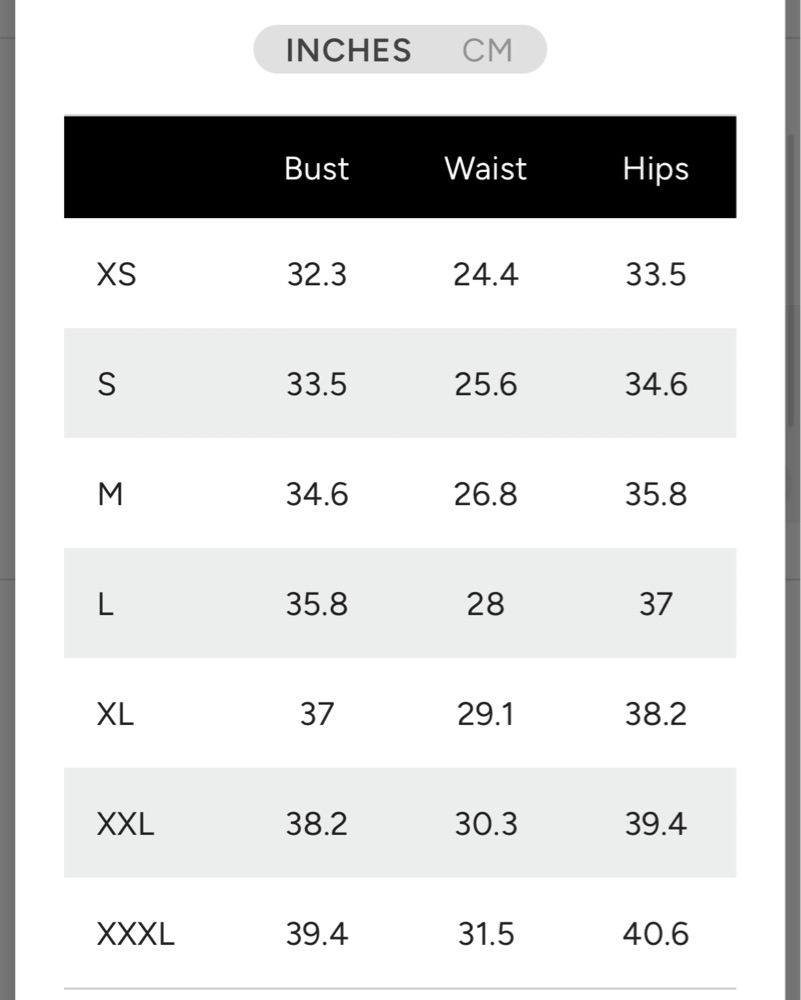Click the XL waist value 29.1

[485, 714]
